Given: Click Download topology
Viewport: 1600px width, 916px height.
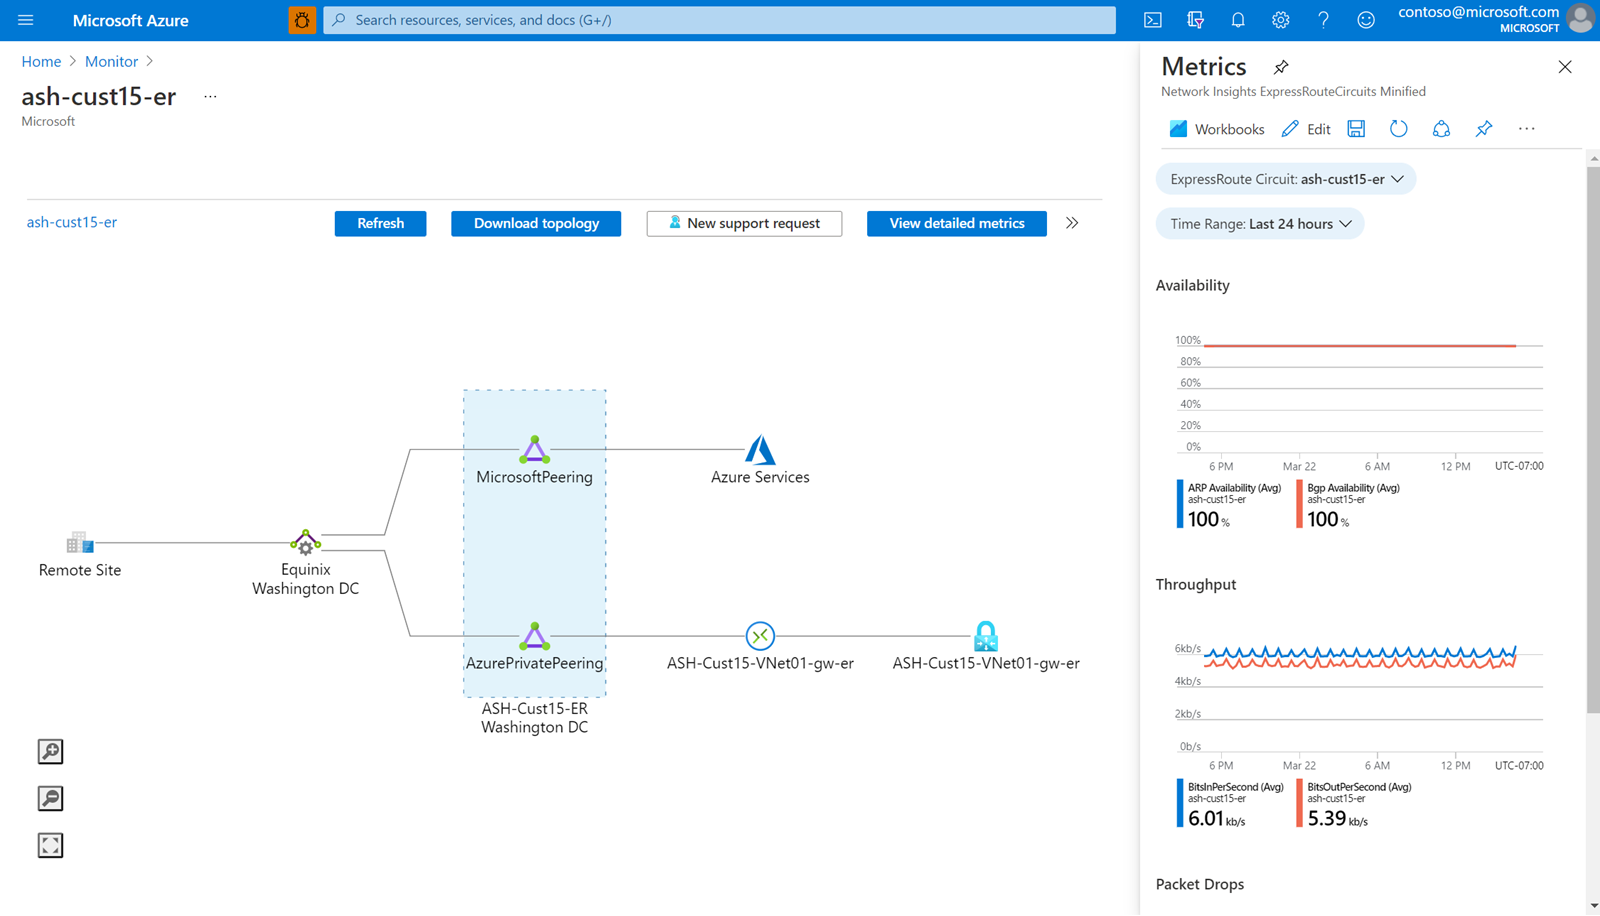Looking at the screenshot, I should tap(536, 223).
